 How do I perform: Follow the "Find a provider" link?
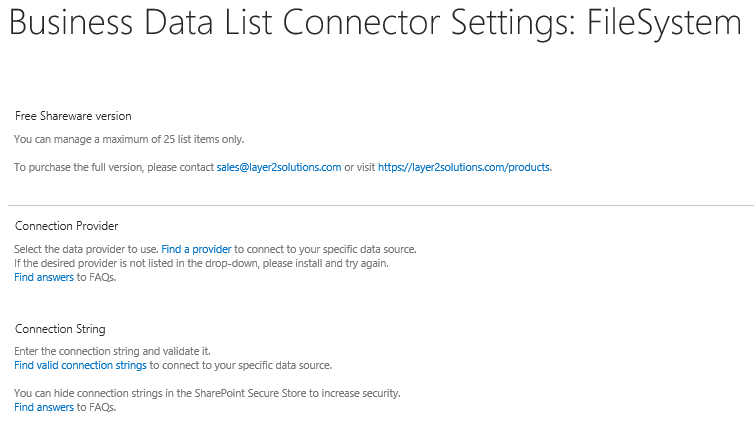click(196, 249)
